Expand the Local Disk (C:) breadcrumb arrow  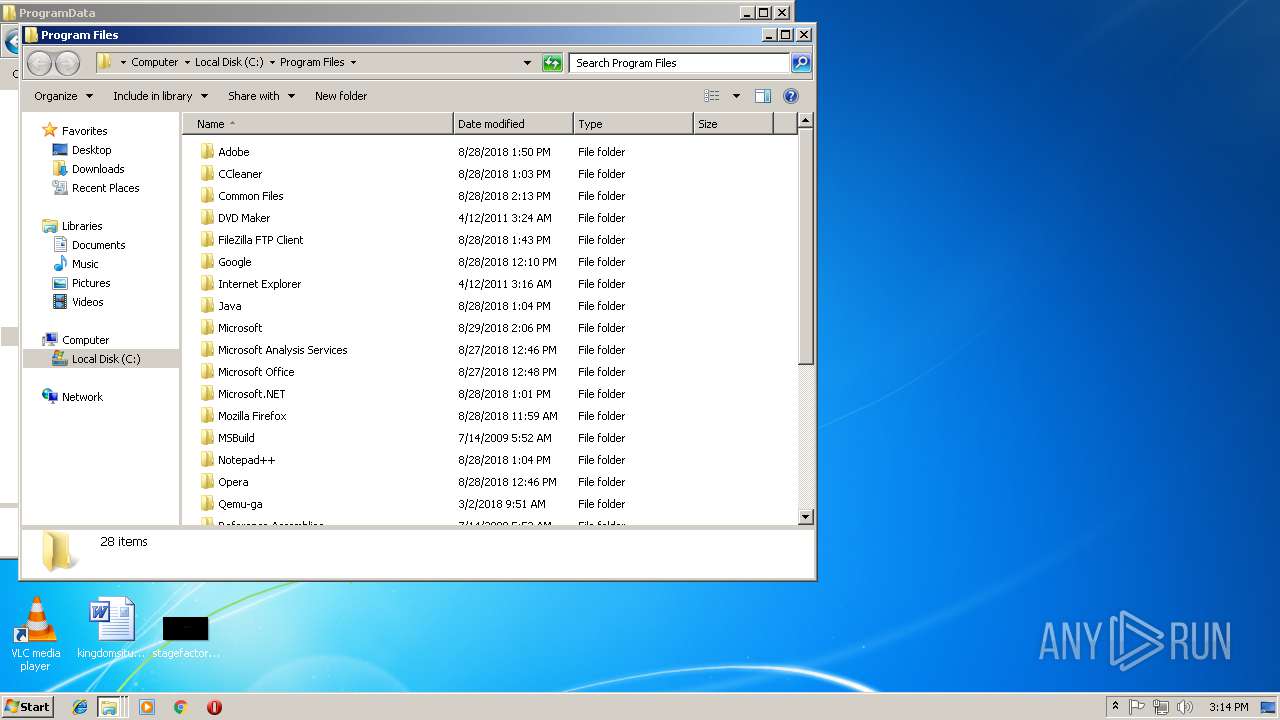coord(271,62)
